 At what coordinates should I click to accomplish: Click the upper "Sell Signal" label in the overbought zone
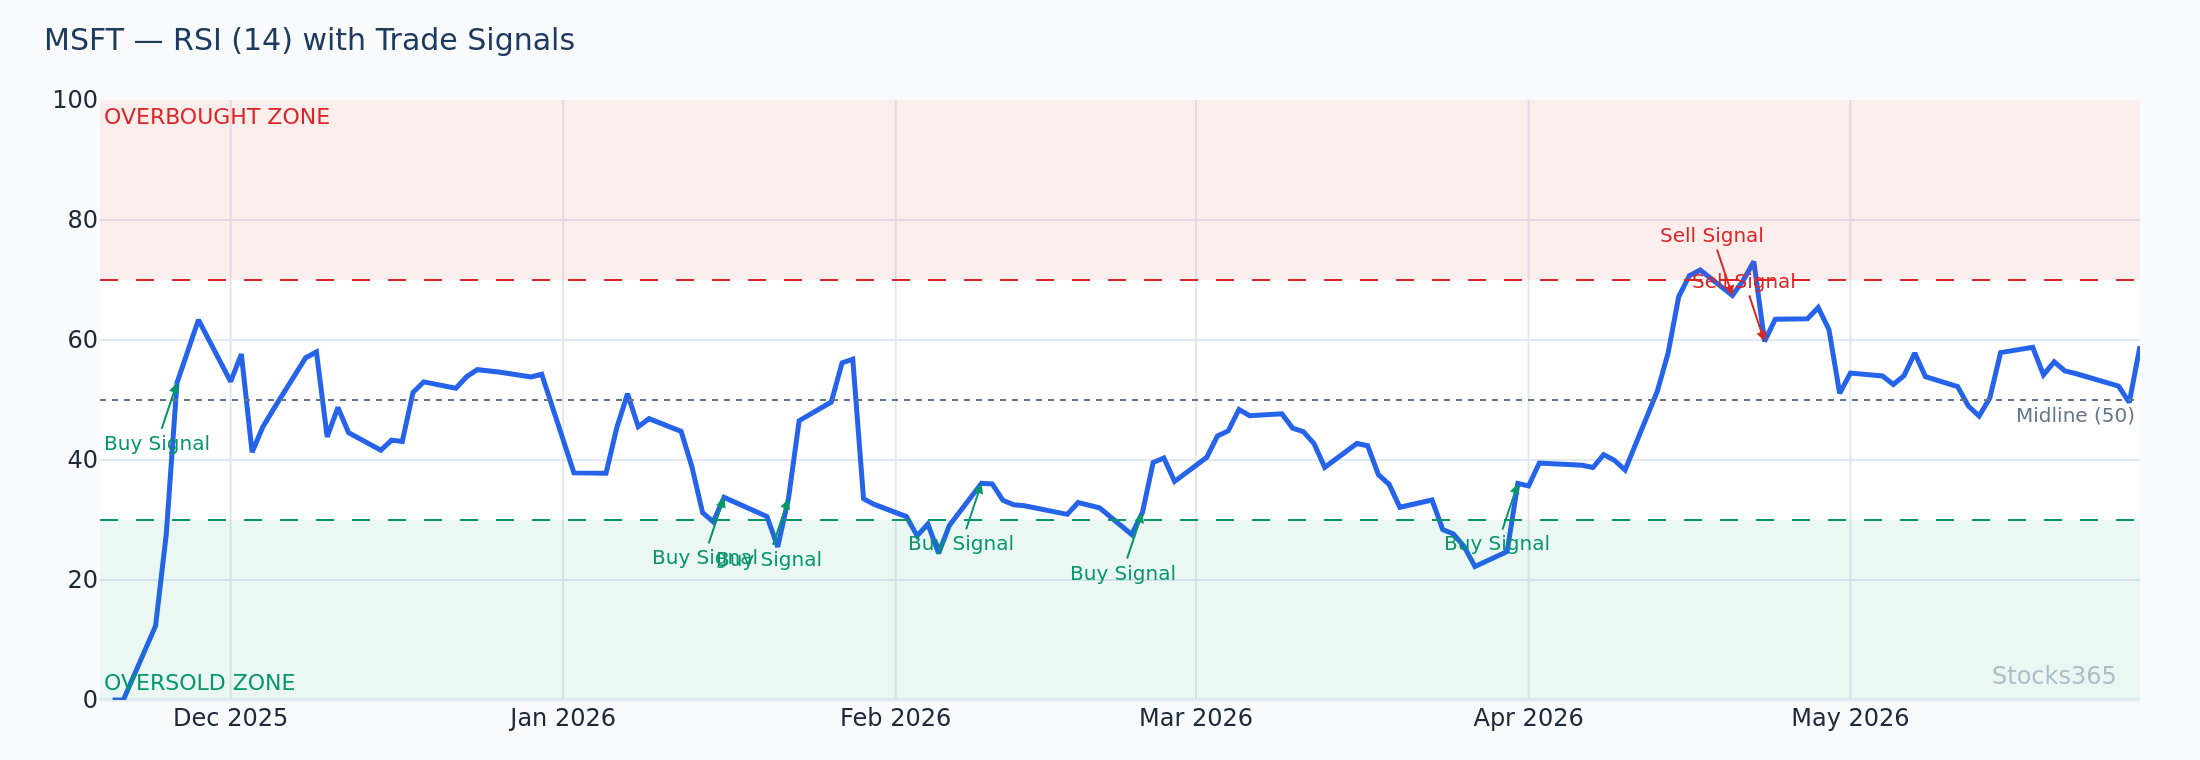pos(1712,236)
